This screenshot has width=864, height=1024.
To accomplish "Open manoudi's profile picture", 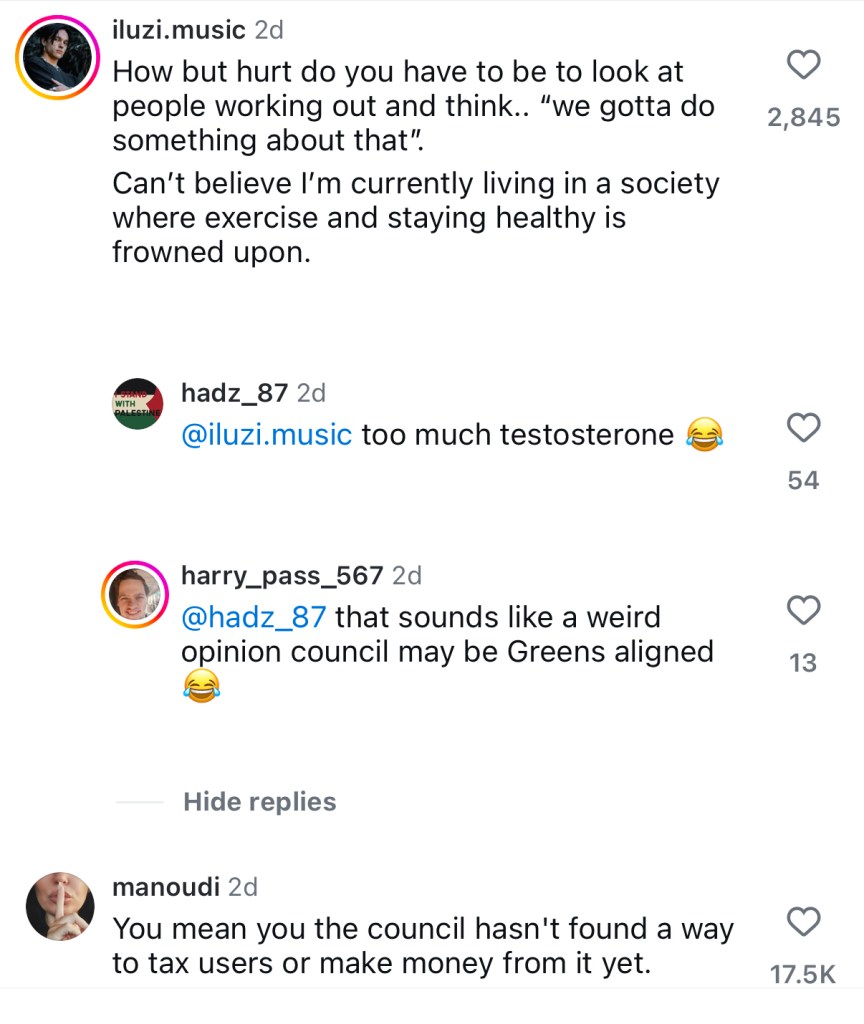I will click(60, 906).
